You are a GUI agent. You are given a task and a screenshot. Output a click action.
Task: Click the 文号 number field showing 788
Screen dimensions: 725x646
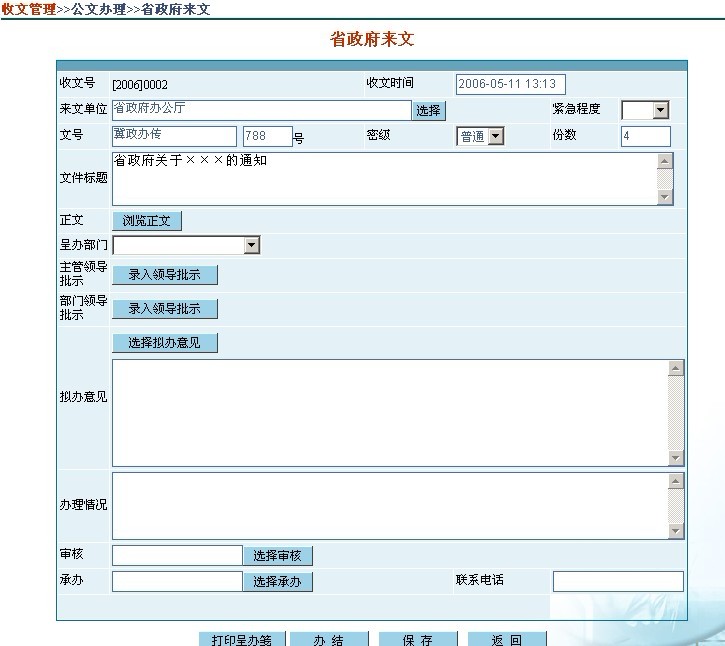pyautogui.click(x=268, y=136)
